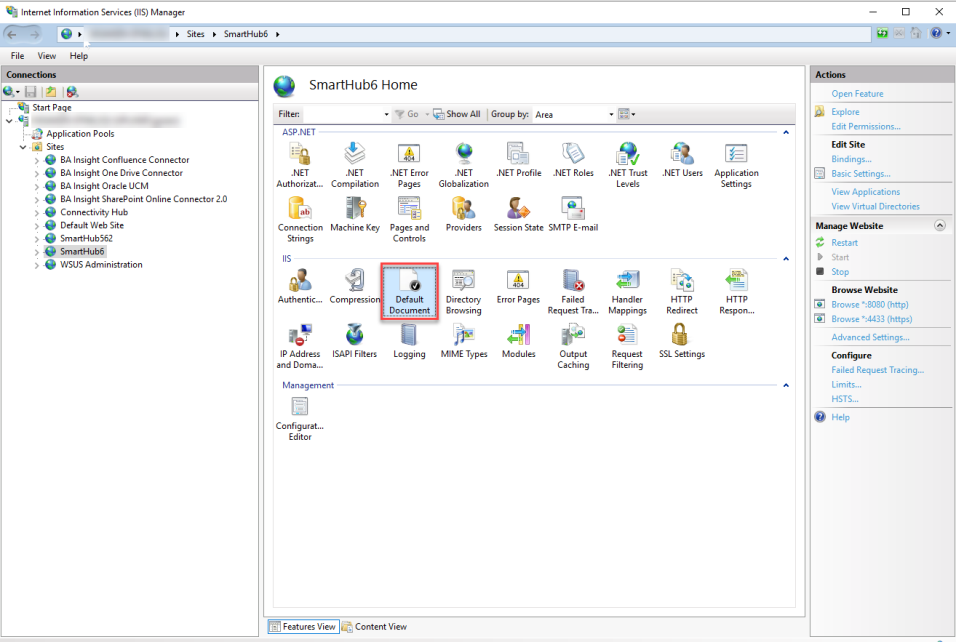
Task: Open the View menu
Action: [x=47, y=56]
